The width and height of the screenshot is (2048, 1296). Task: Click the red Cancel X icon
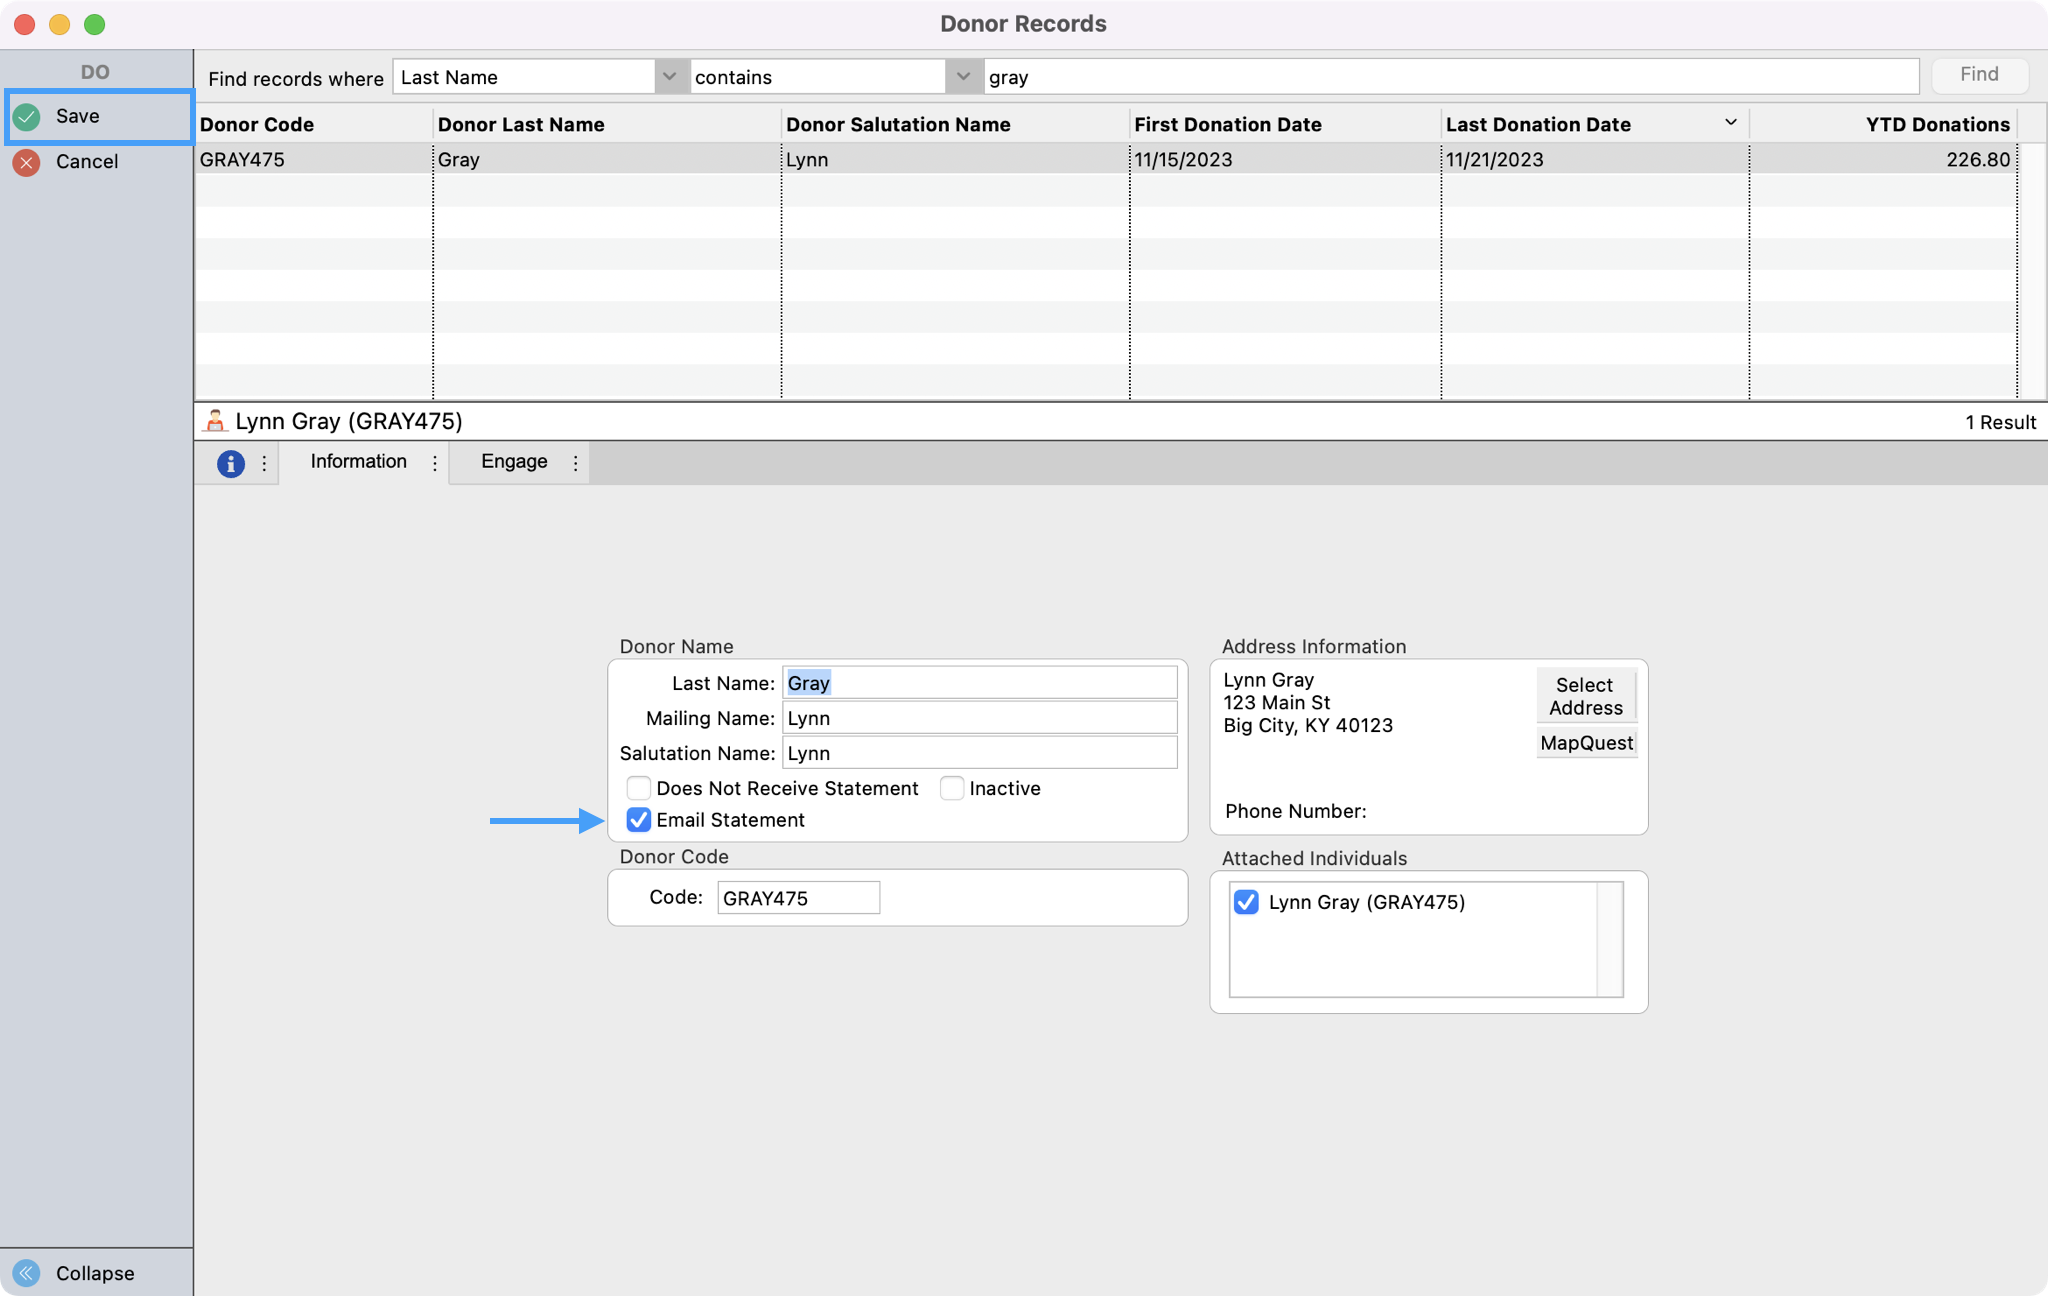point(27,162)
